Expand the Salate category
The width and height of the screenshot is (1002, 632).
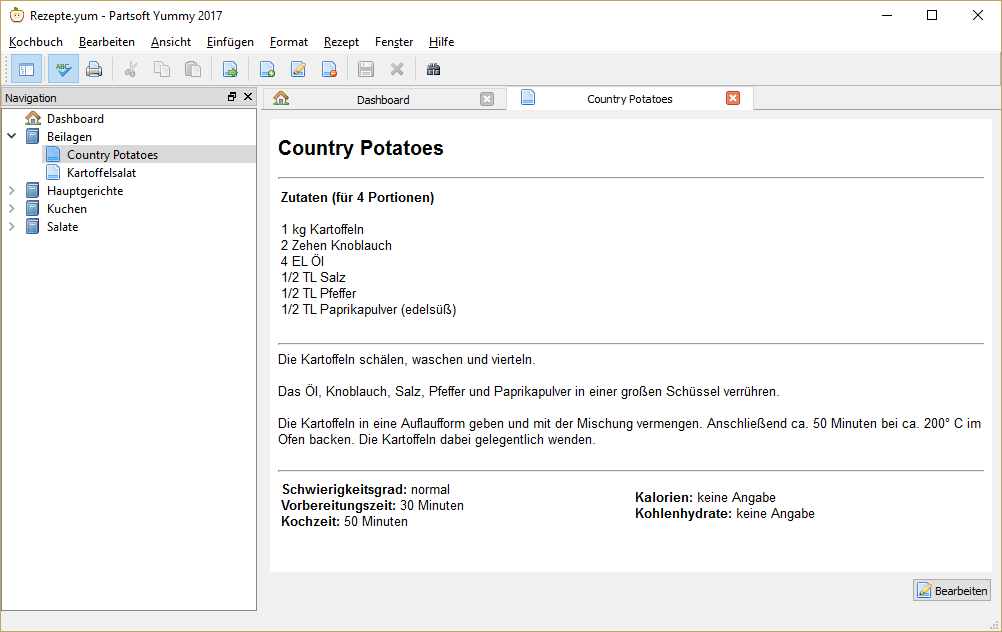point(12,227)
